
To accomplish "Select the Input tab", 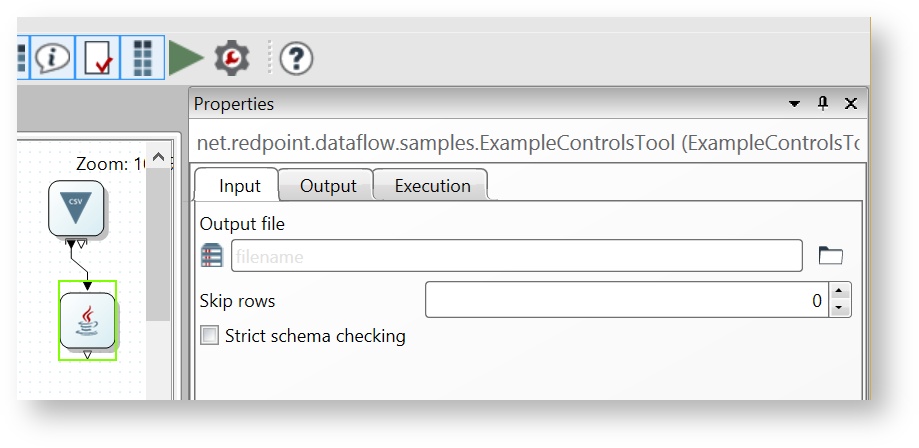I will pyautogui.click(x=239, y=186).
